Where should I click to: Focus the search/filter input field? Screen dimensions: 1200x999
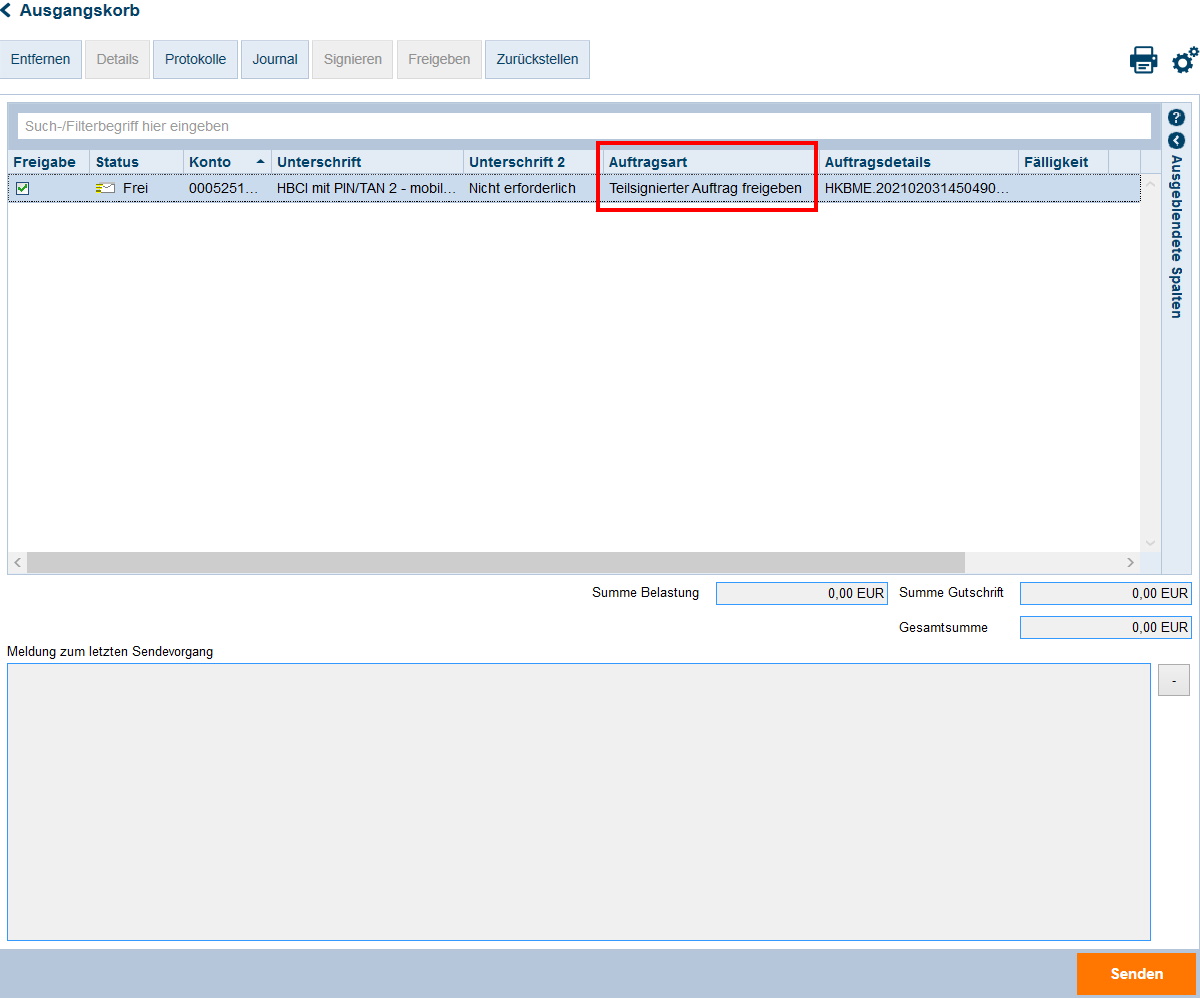[x=584, y=126]
